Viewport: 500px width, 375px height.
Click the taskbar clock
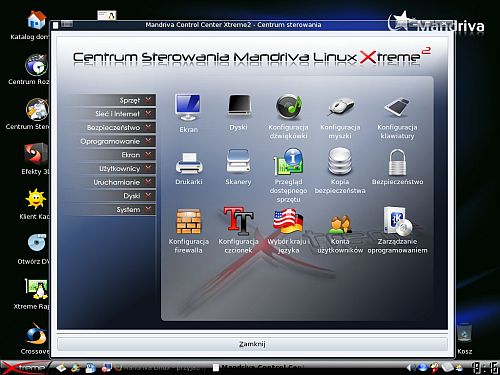click(x=485, y=367)
